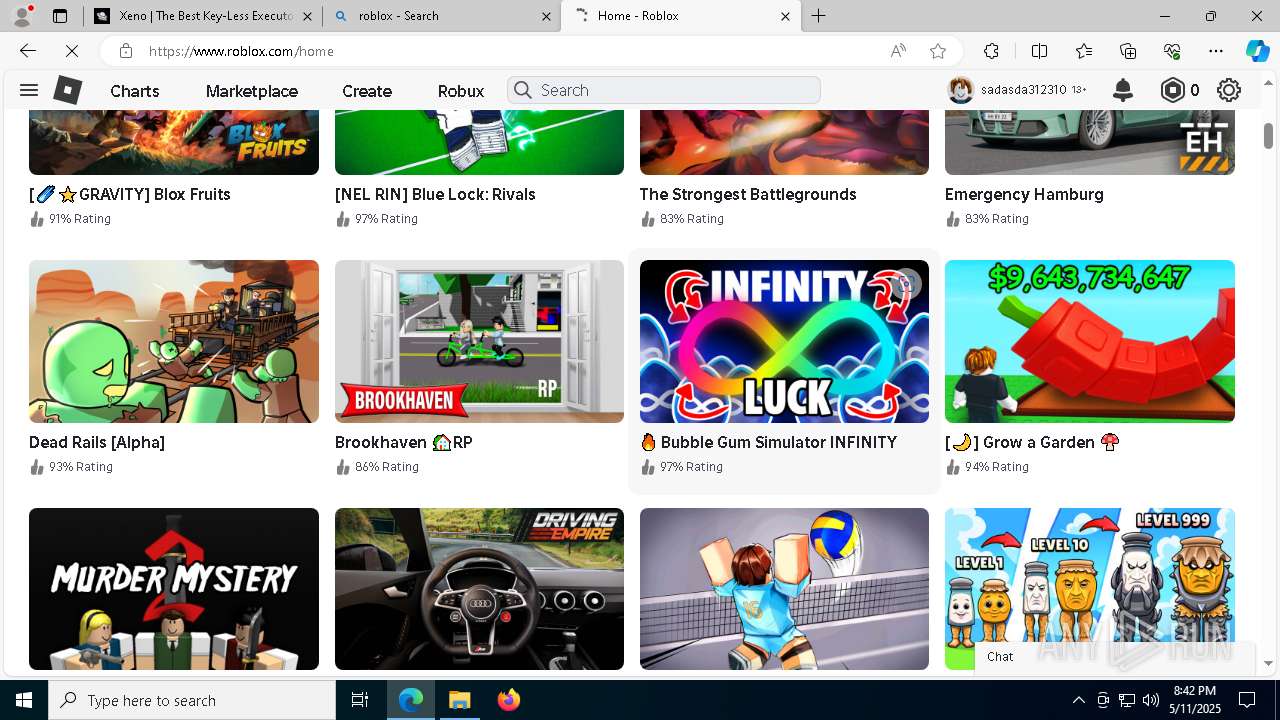Click the Blue Lock: Rivals title
This screenshot has width=1280, height=720.
tap(435, 194)
